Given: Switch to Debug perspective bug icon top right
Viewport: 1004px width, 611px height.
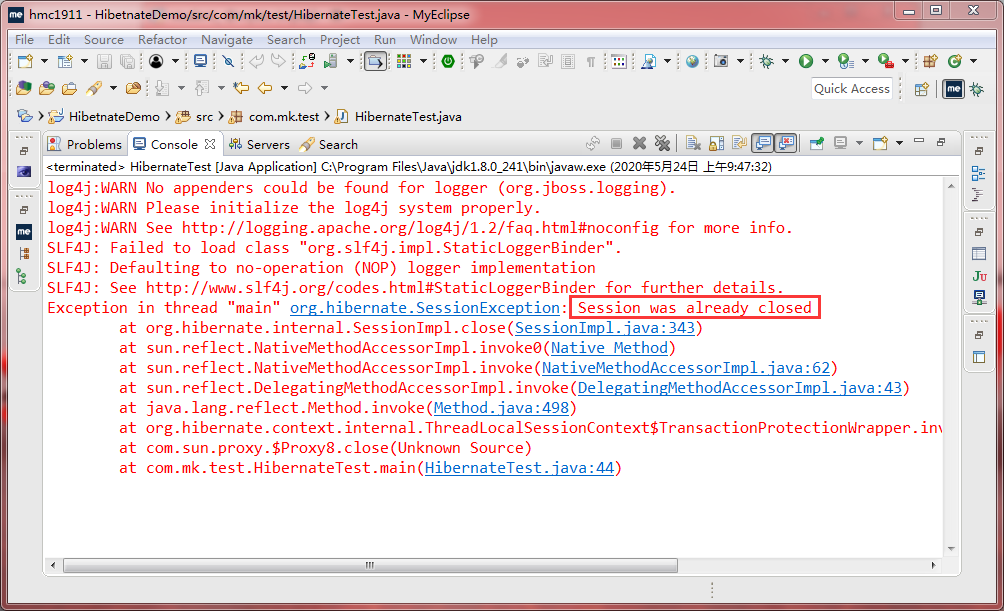Looking at the screenshot, I should point(977,89).
